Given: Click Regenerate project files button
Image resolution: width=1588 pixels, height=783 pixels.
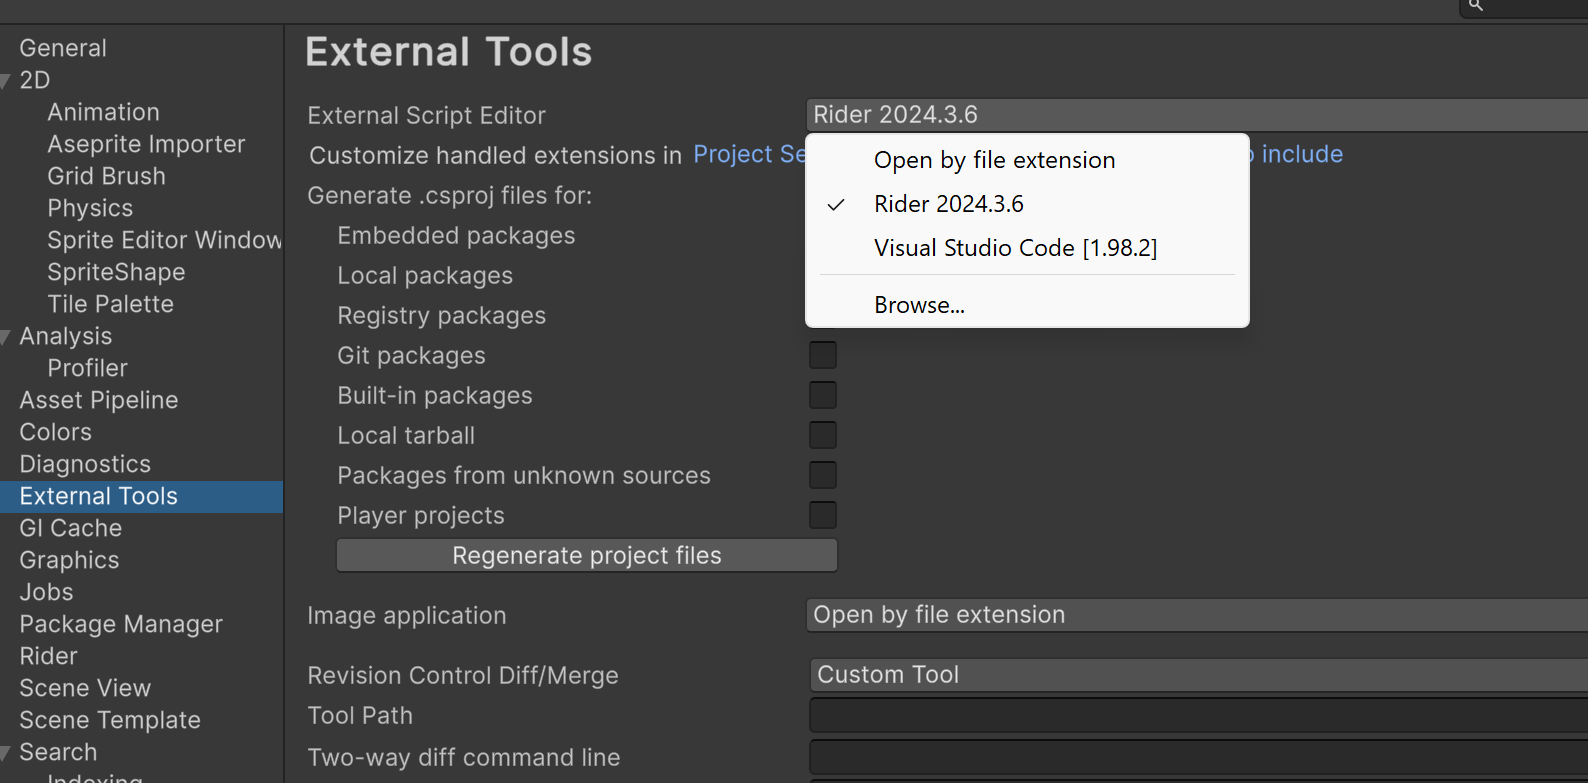Looking at the screenshot, I should pyautogui.click(x=587, y=555).
